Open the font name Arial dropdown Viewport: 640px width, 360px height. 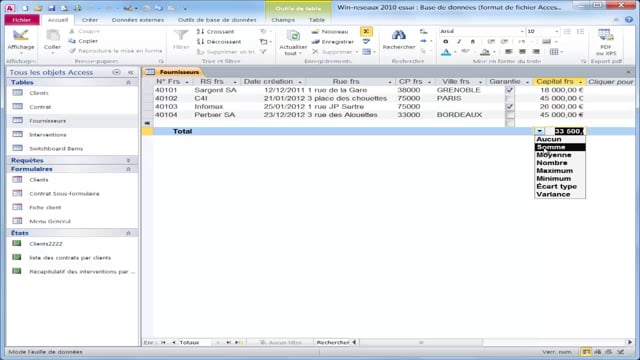[x=522, y=31]
